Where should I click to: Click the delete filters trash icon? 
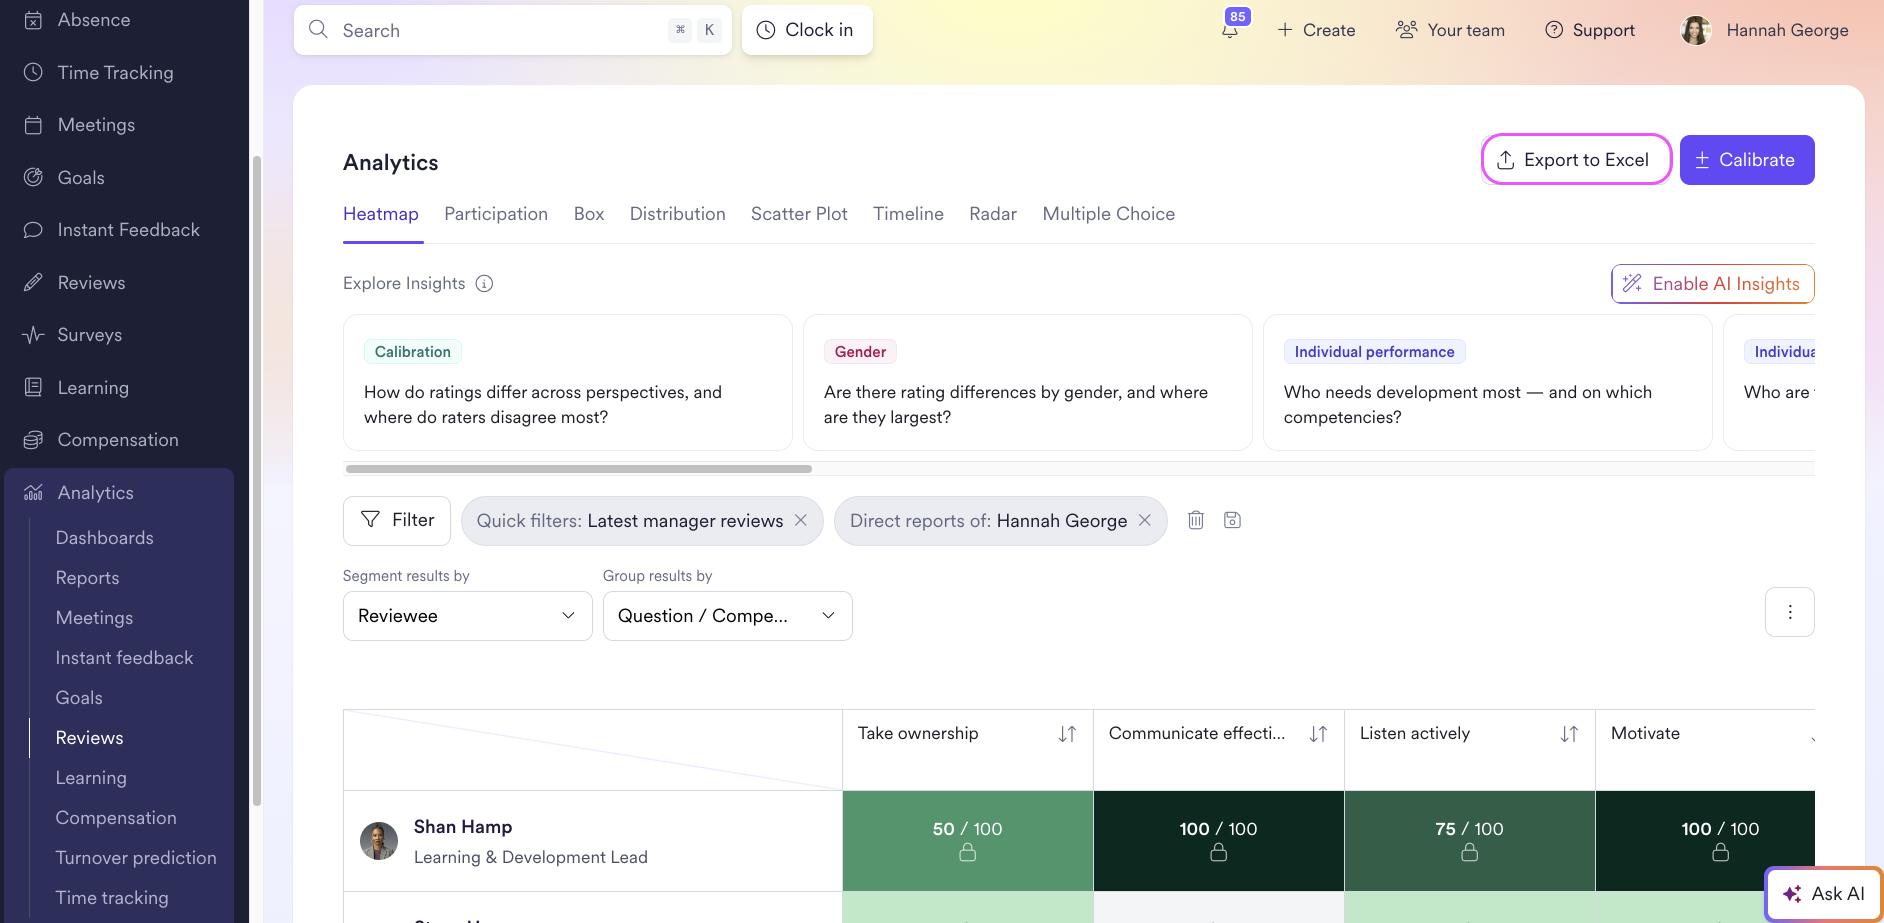pos(1196,520)
